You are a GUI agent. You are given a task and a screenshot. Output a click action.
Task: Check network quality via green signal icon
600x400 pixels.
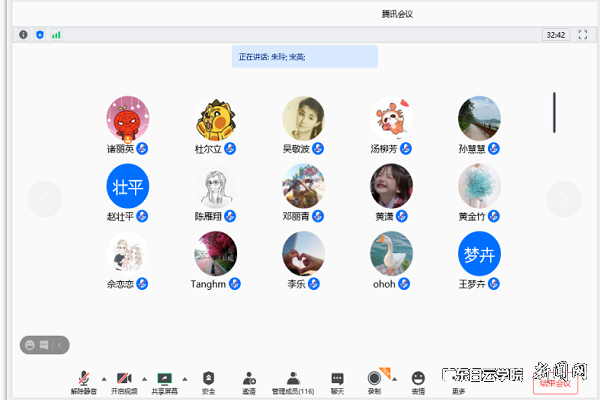click(56, 35)
